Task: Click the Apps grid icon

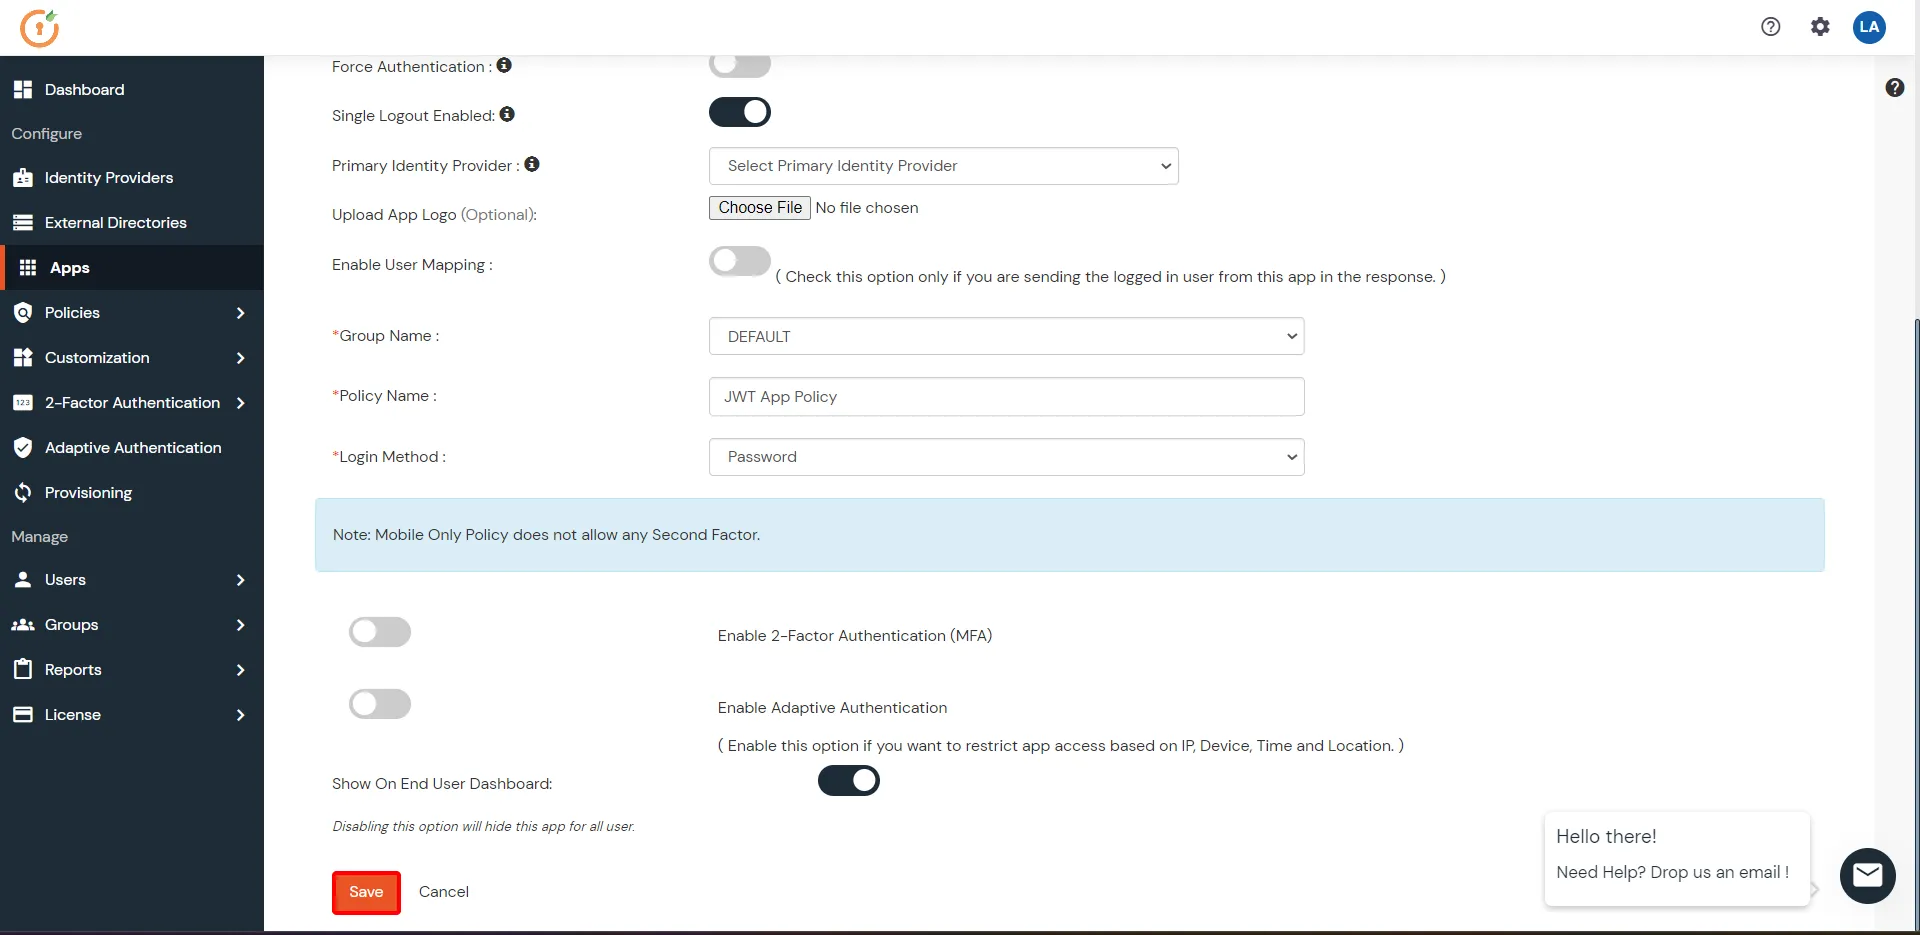Action: coord(28,268)
